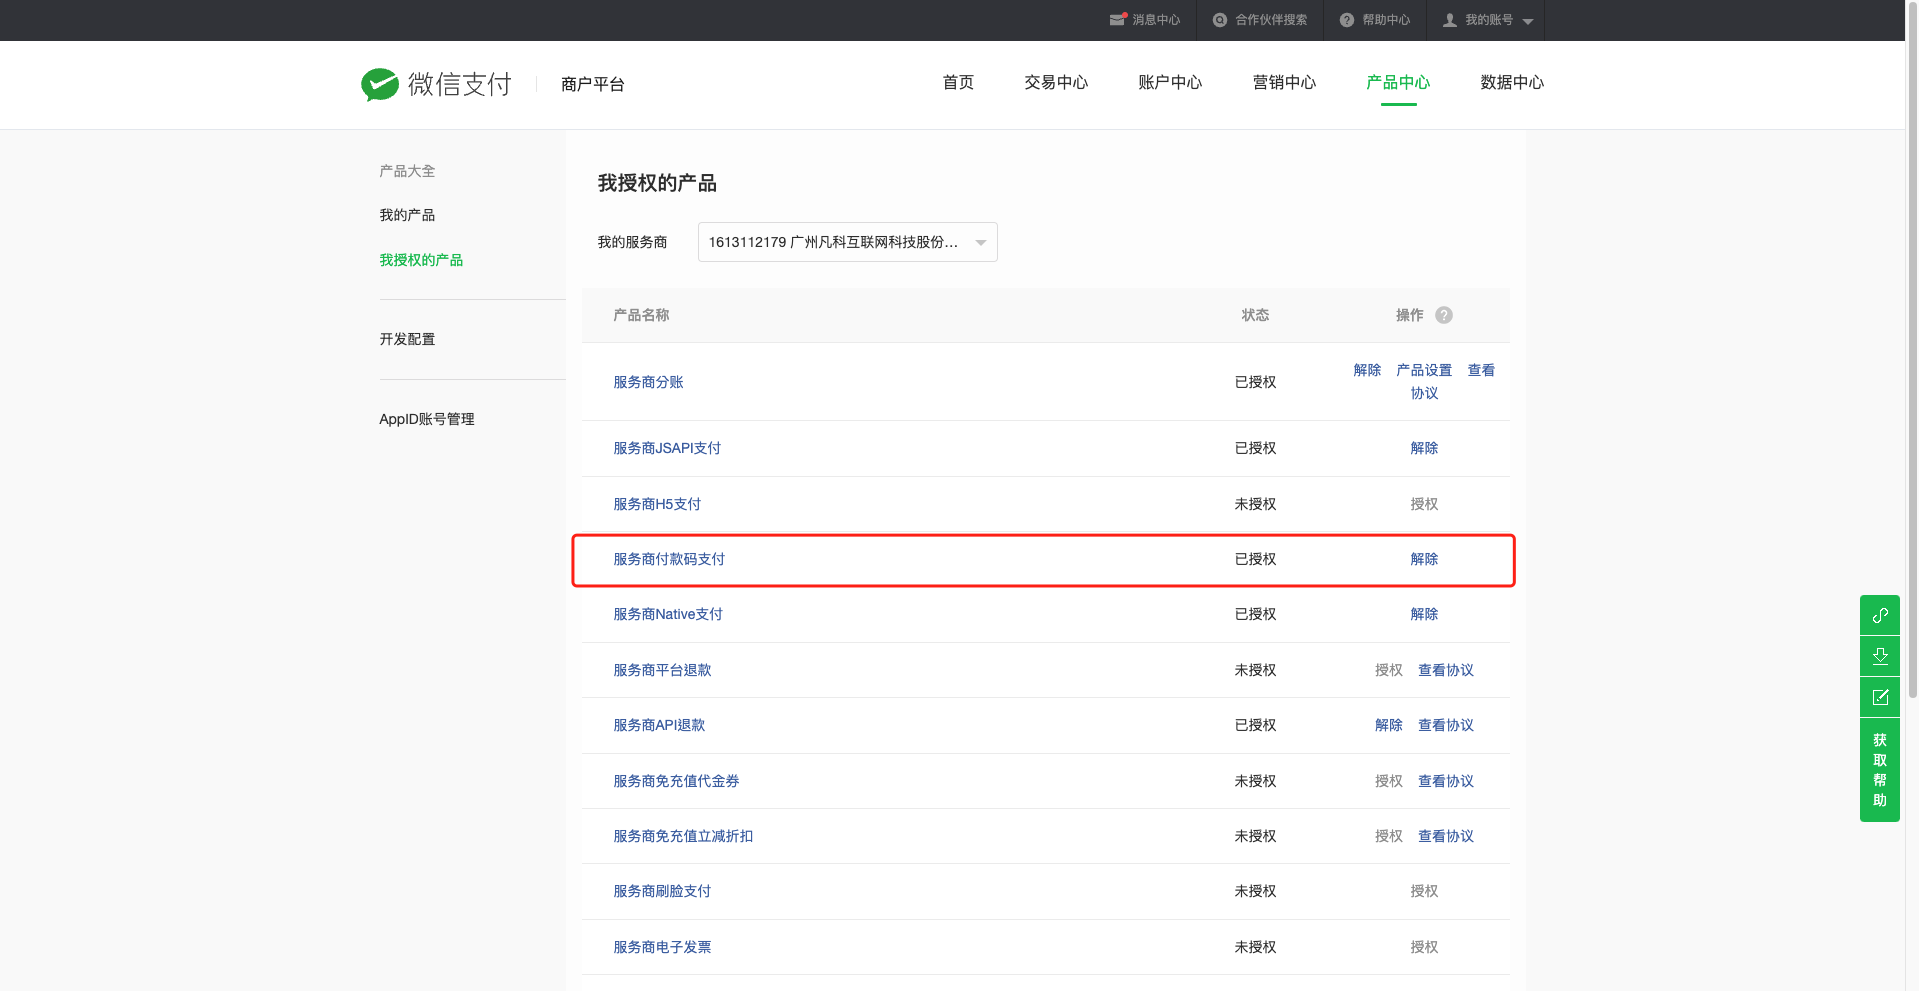This screenshot has width=1919, height=991.
Task: Open the 获取帮助 side button
Action: point(1880,770)
